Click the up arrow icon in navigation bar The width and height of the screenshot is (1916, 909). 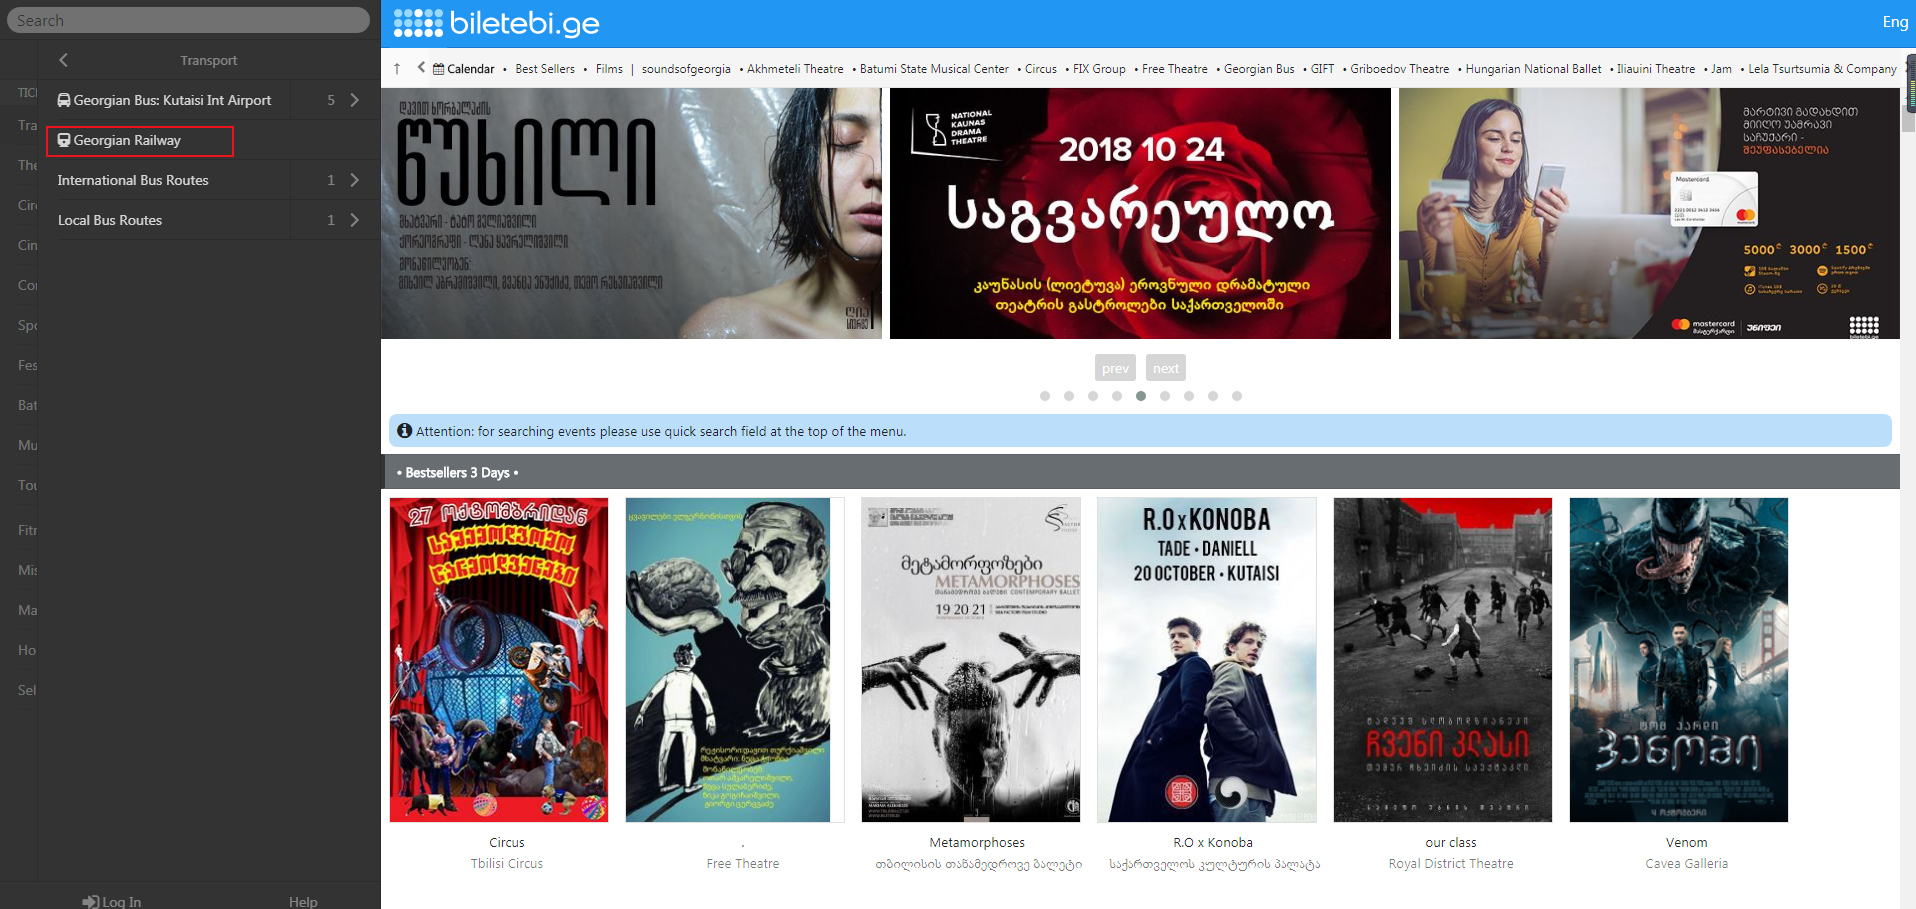(397, 69)
